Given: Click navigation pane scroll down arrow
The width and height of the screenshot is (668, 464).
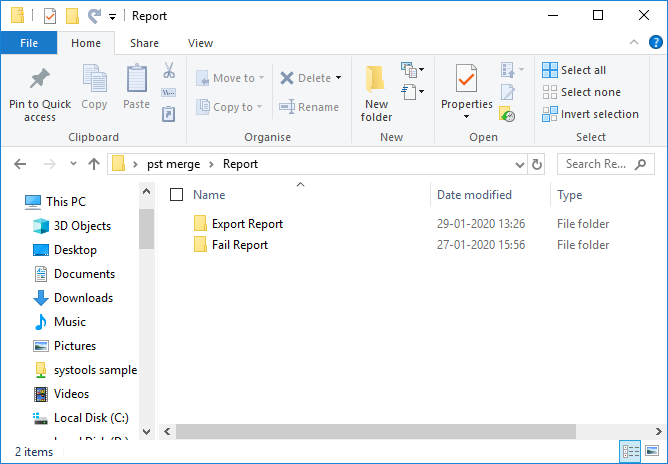Looking at the screenshot, I should tap(146, 432).
